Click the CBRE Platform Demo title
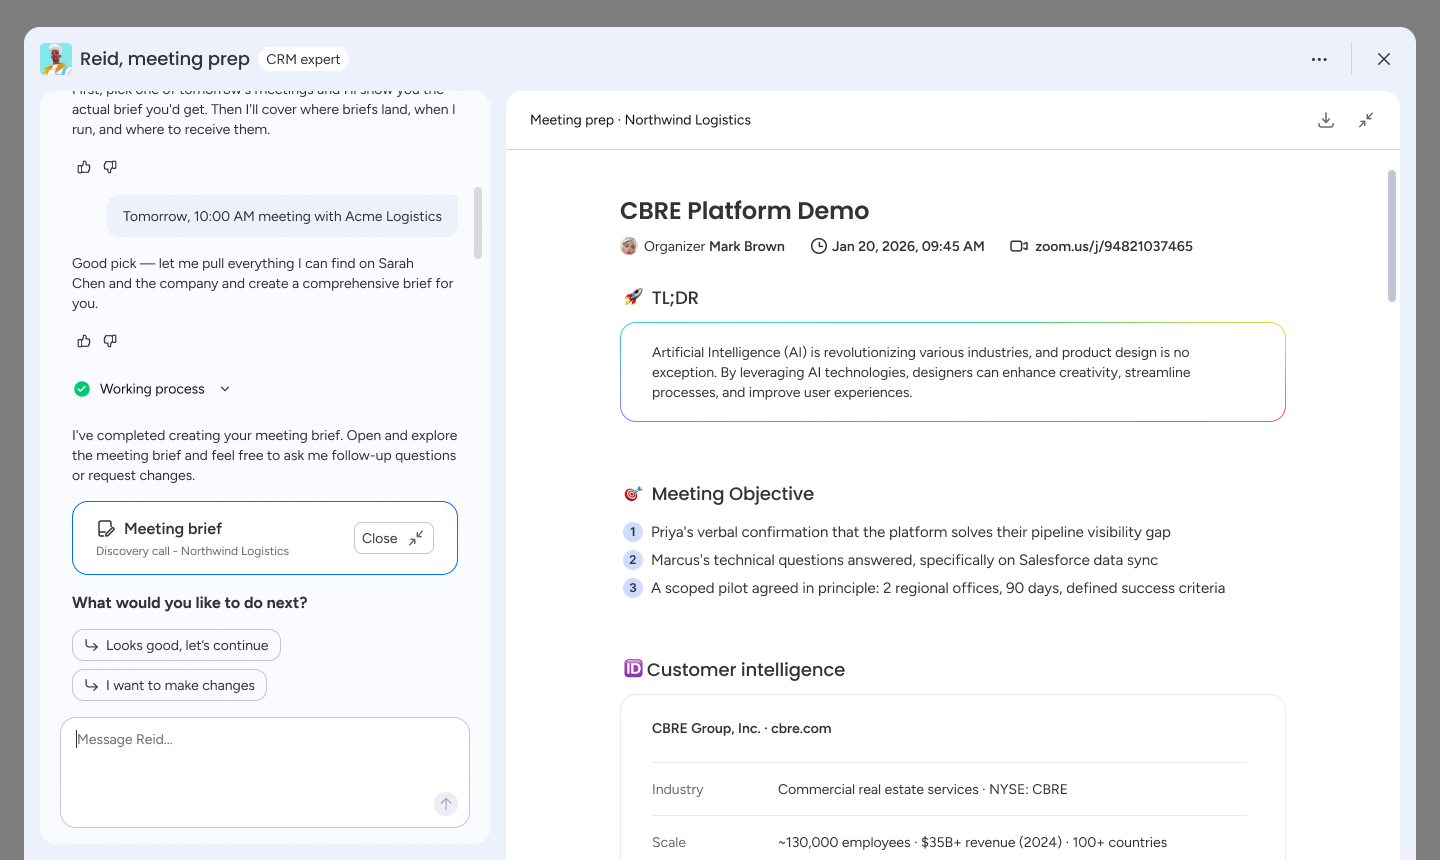The height and width of the screenshot is (860, 1440). 744,211
